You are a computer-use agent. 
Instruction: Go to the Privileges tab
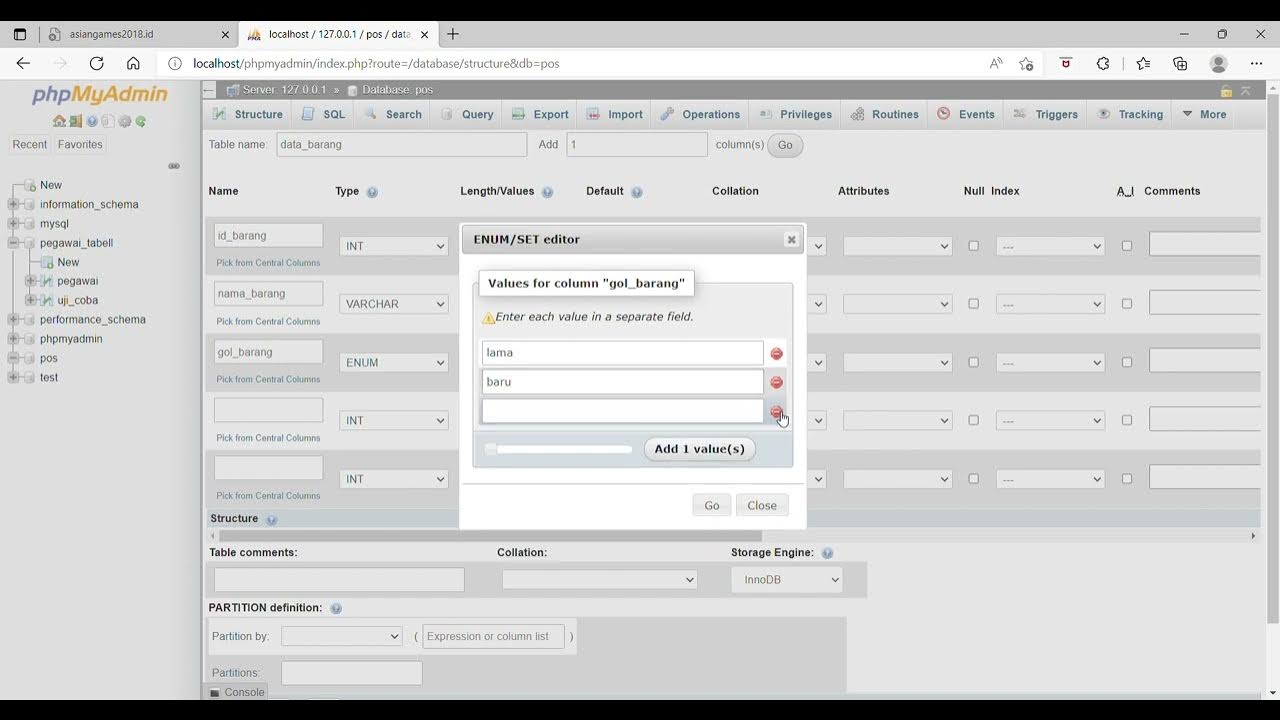pos(796,114)
